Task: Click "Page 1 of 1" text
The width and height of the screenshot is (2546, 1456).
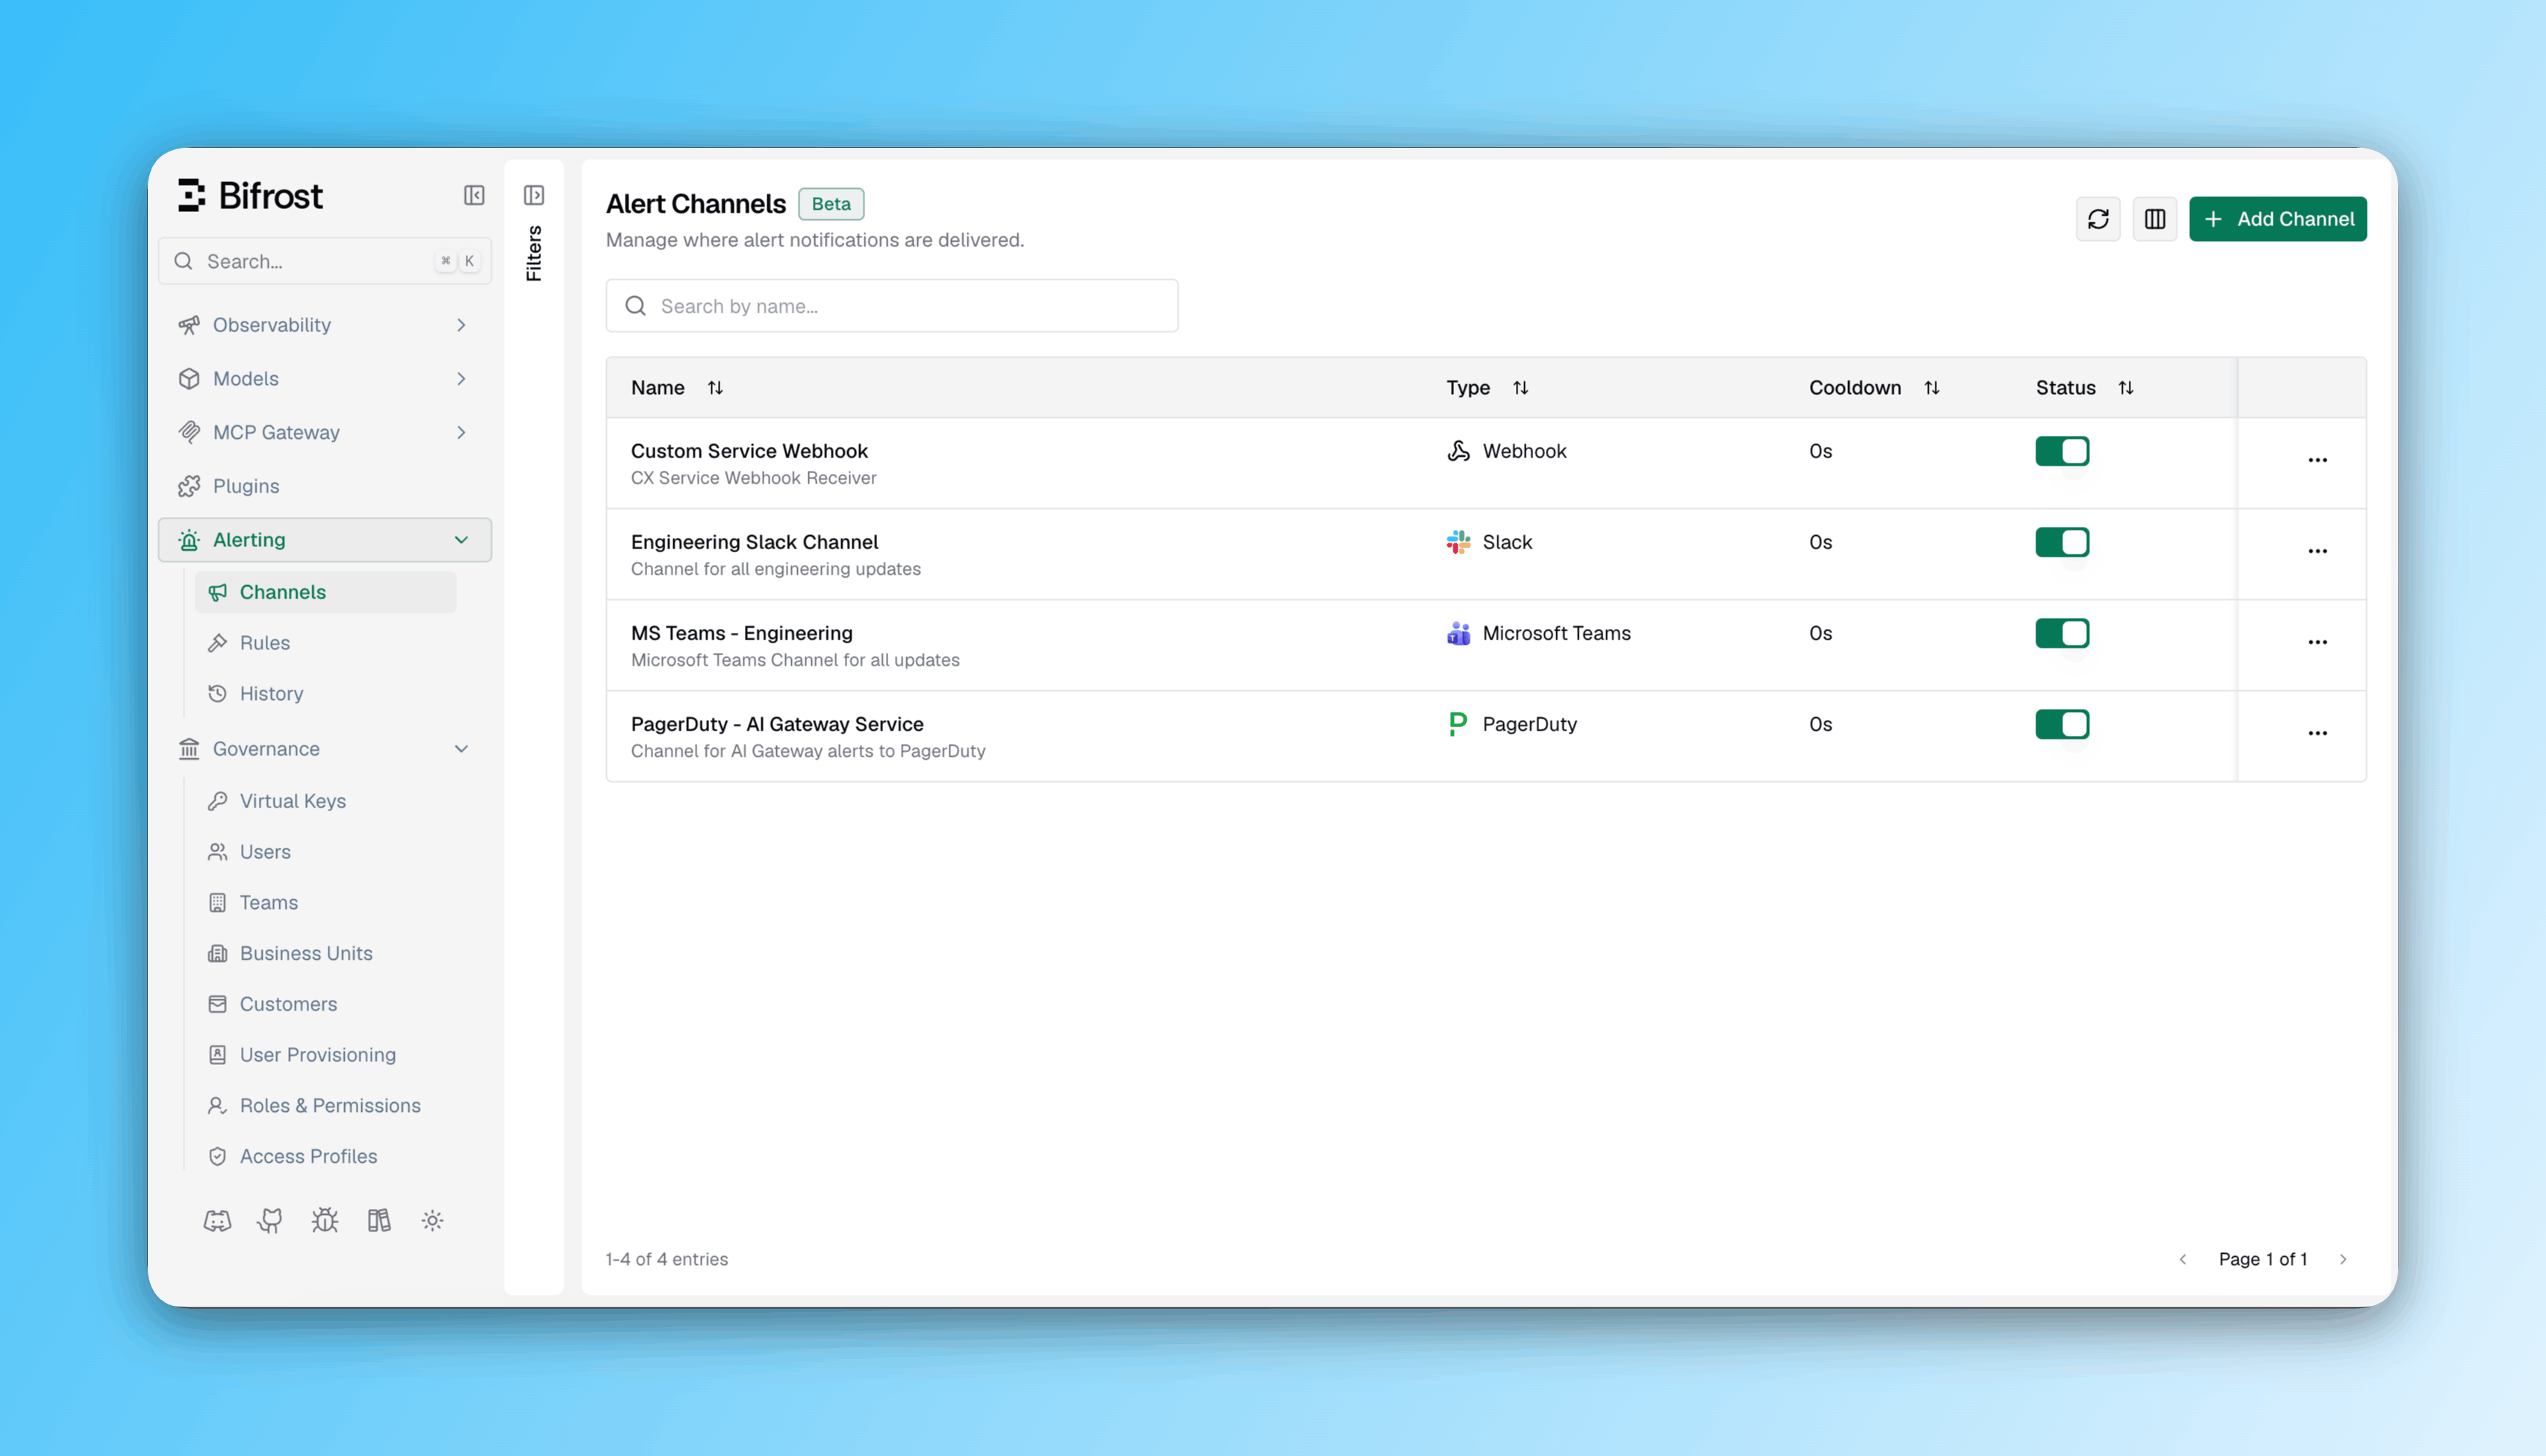Action: pyautogui.click(x=2262, y=1259)
